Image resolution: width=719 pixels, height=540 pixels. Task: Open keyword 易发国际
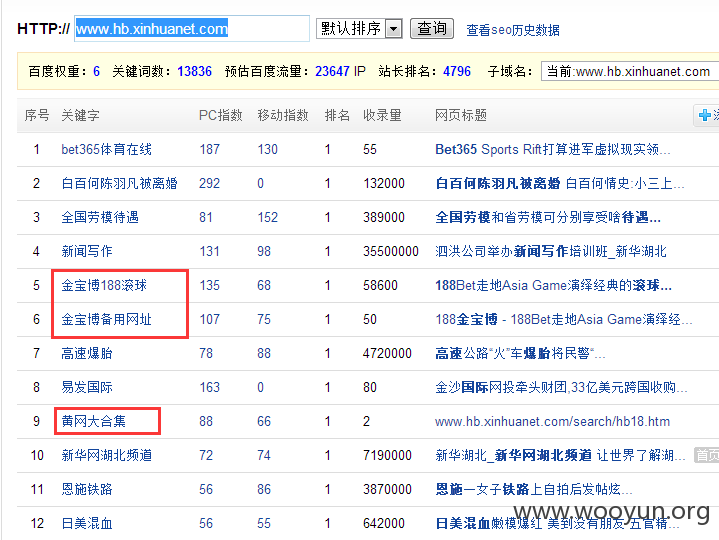[x=87, y=387]
